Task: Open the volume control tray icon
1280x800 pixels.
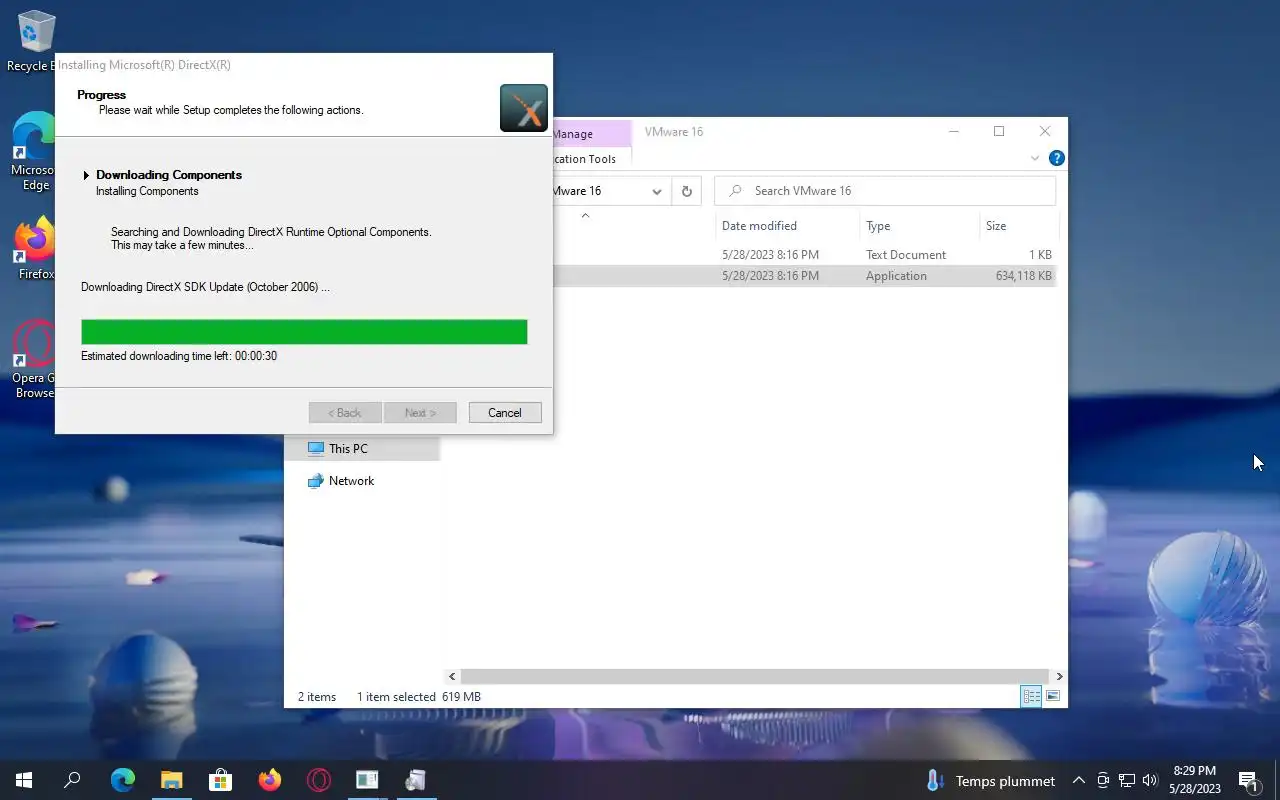Action: (x=1150, y=780)
